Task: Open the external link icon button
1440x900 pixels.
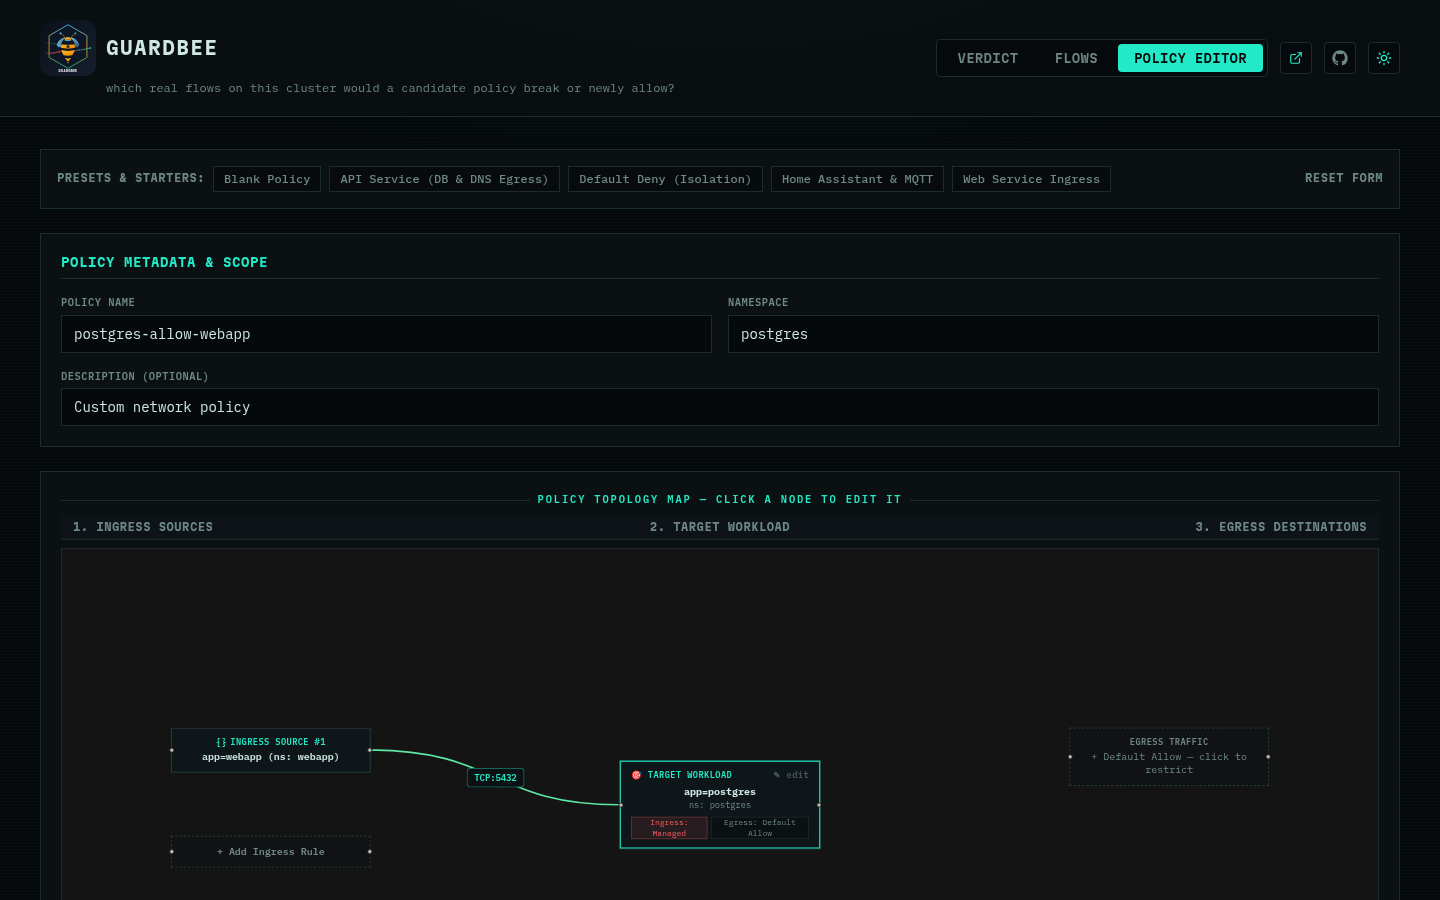Action: (x=1296, y=58)
